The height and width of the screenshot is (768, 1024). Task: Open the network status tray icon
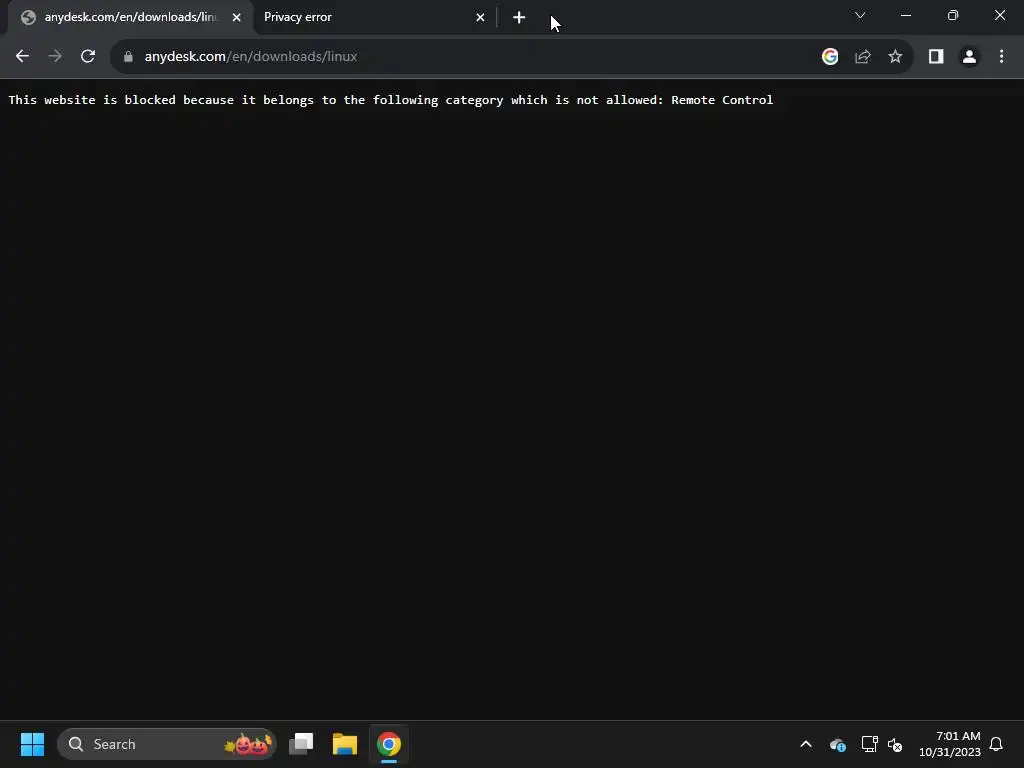point(869,744)
